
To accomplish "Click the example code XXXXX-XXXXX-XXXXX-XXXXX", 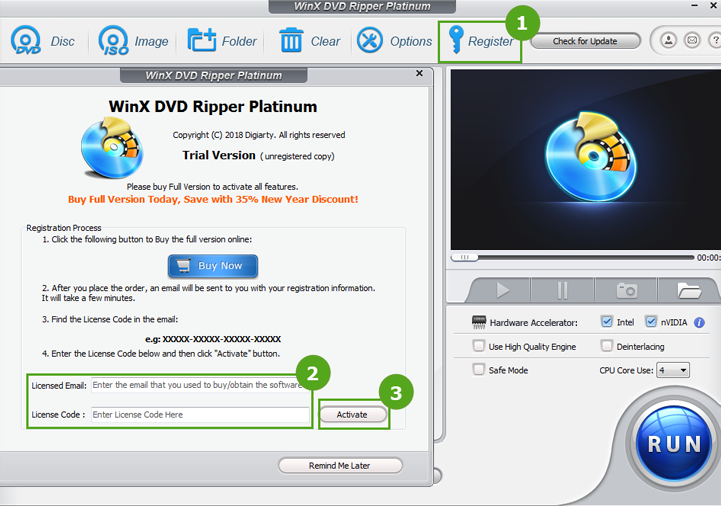I will point(222,339).
